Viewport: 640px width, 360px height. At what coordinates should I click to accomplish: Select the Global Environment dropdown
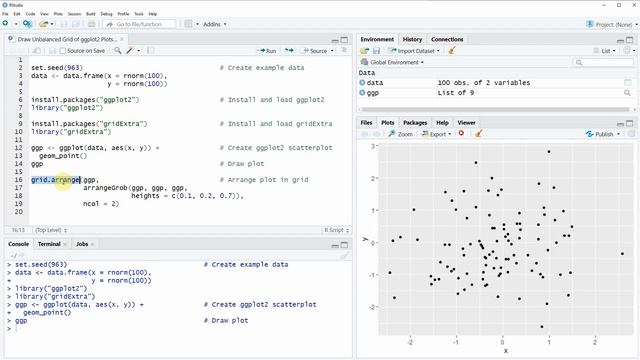coord(392,62)
